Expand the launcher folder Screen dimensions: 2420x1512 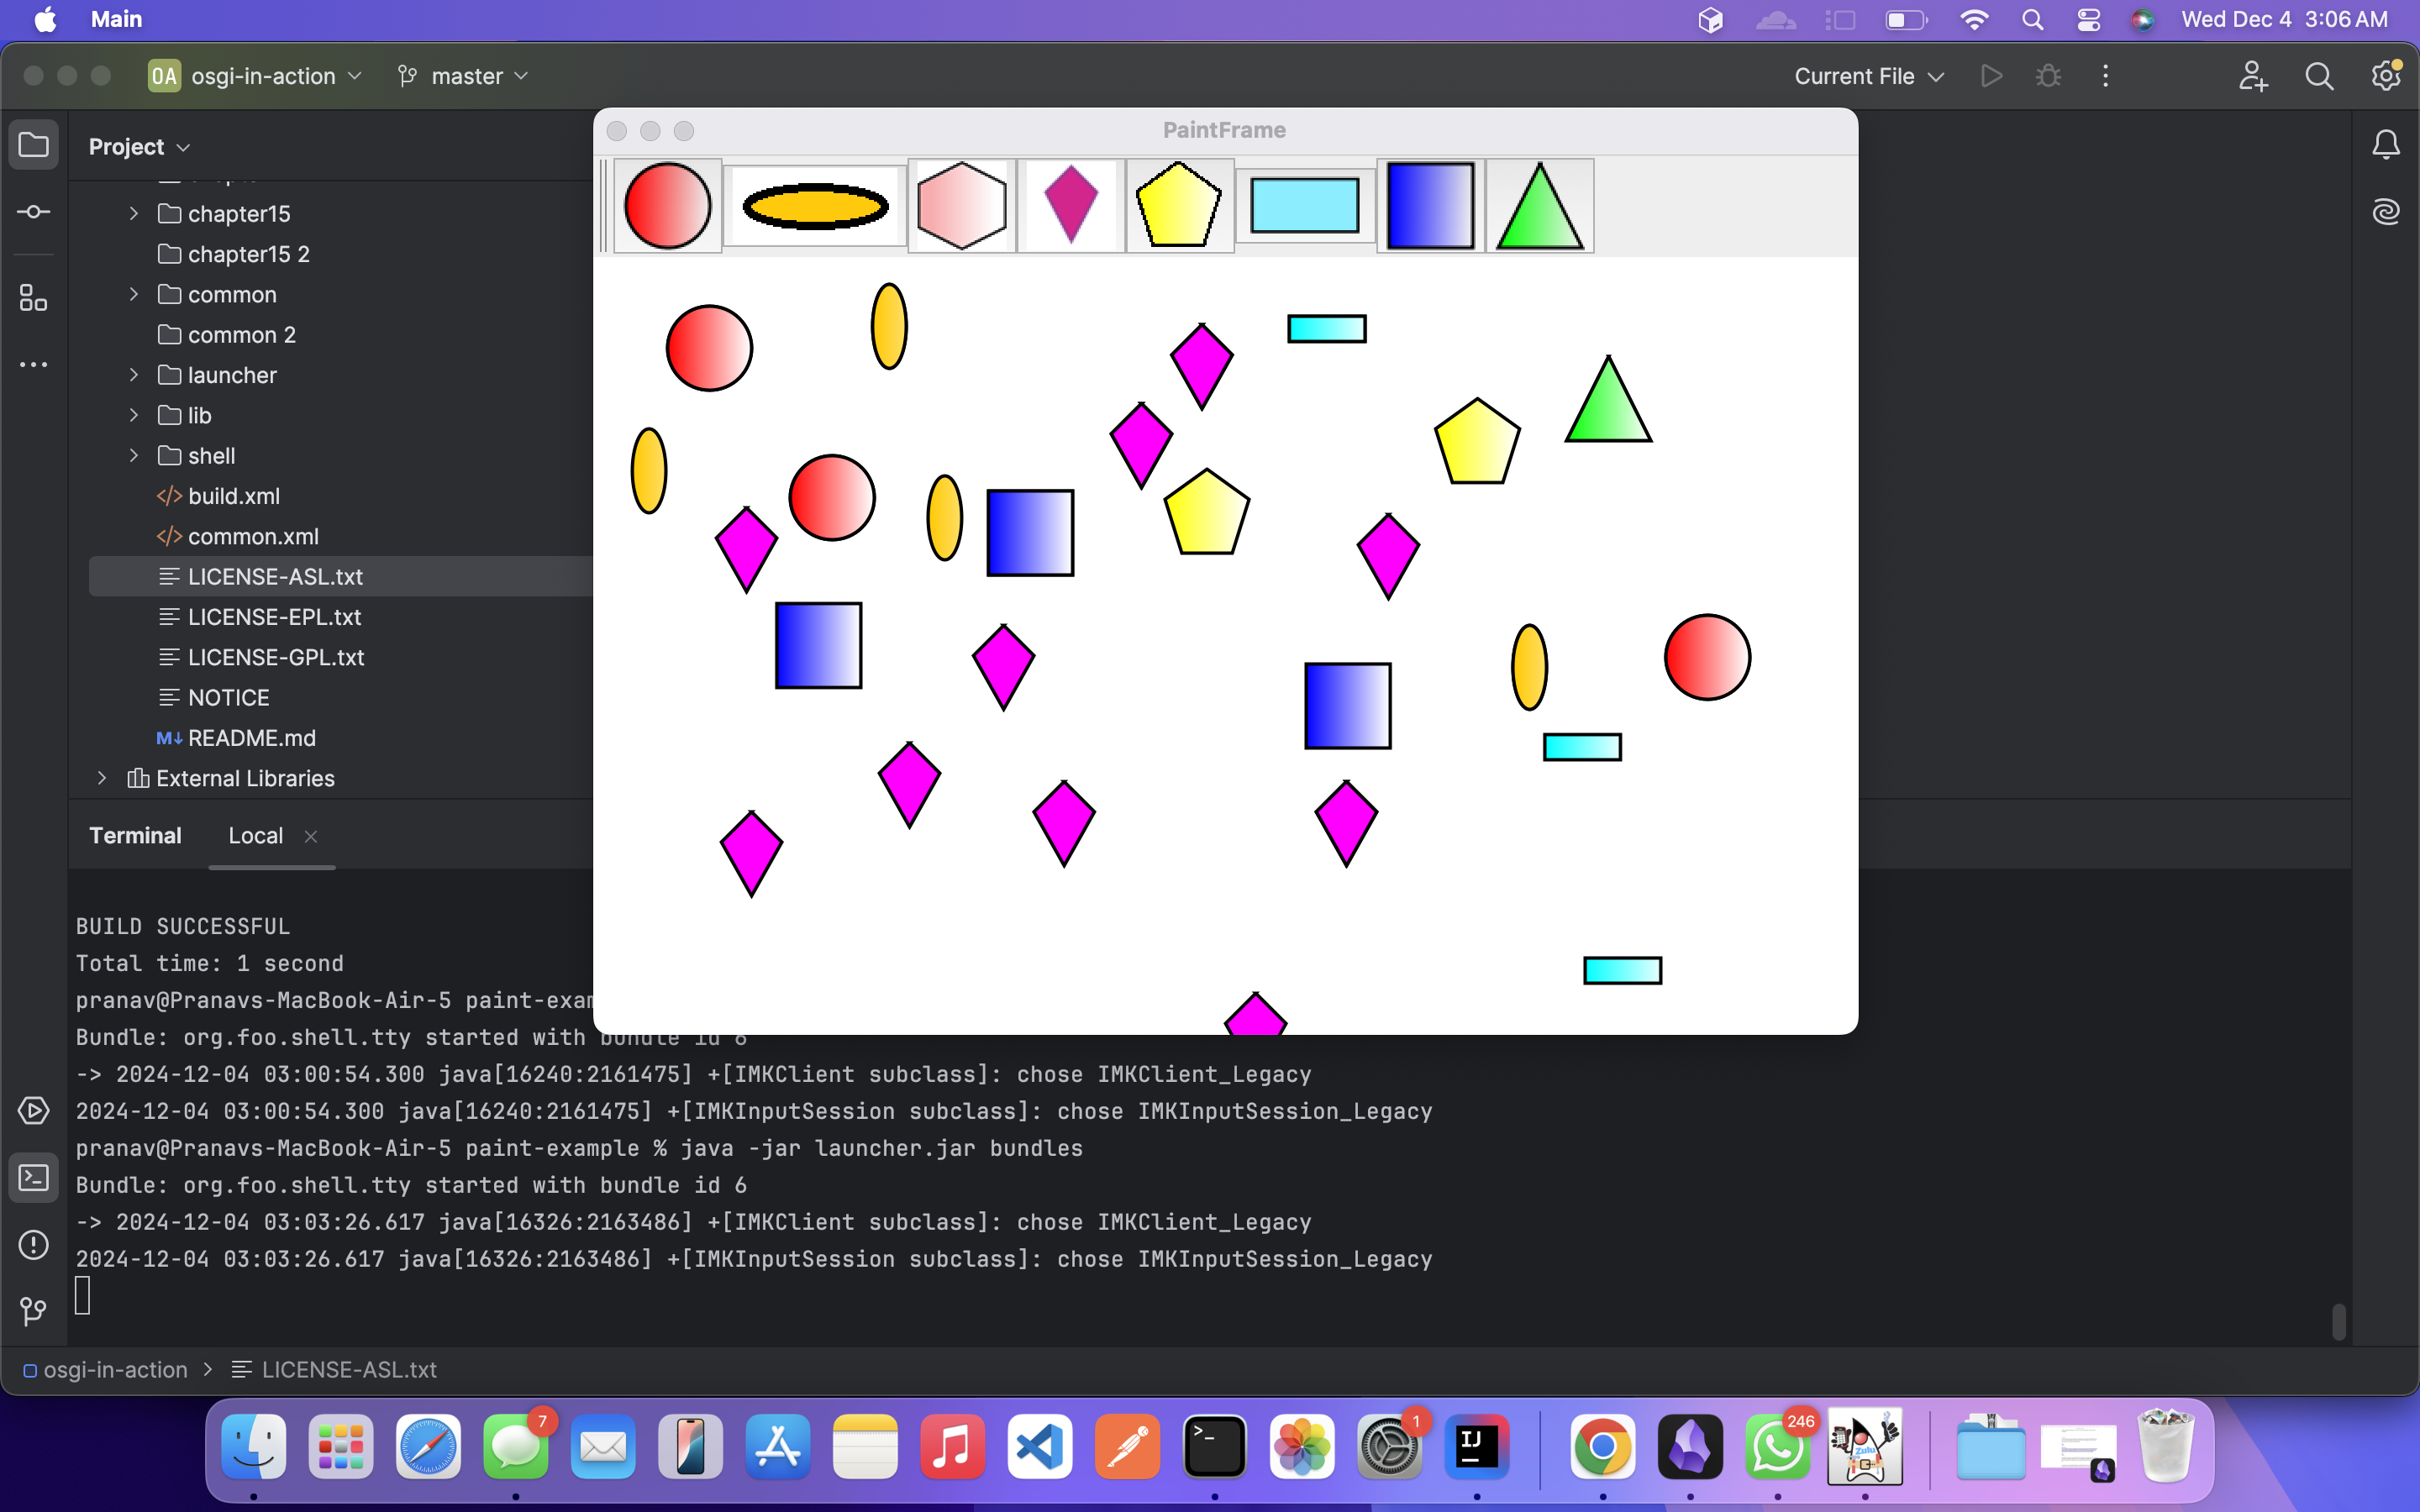(x=134, y=375)
